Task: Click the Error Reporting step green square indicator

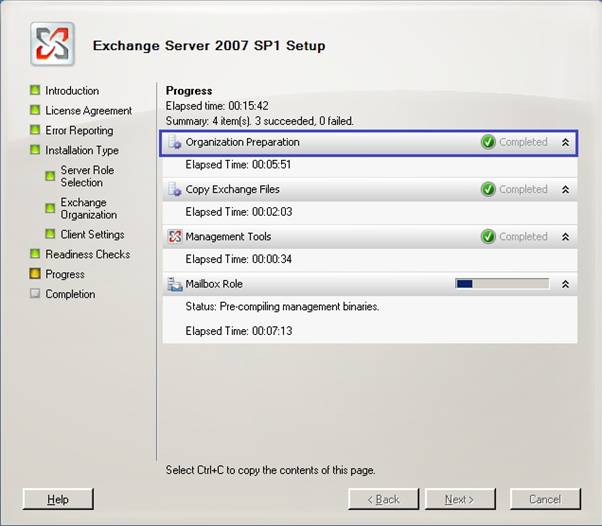Action: (35, 130)
